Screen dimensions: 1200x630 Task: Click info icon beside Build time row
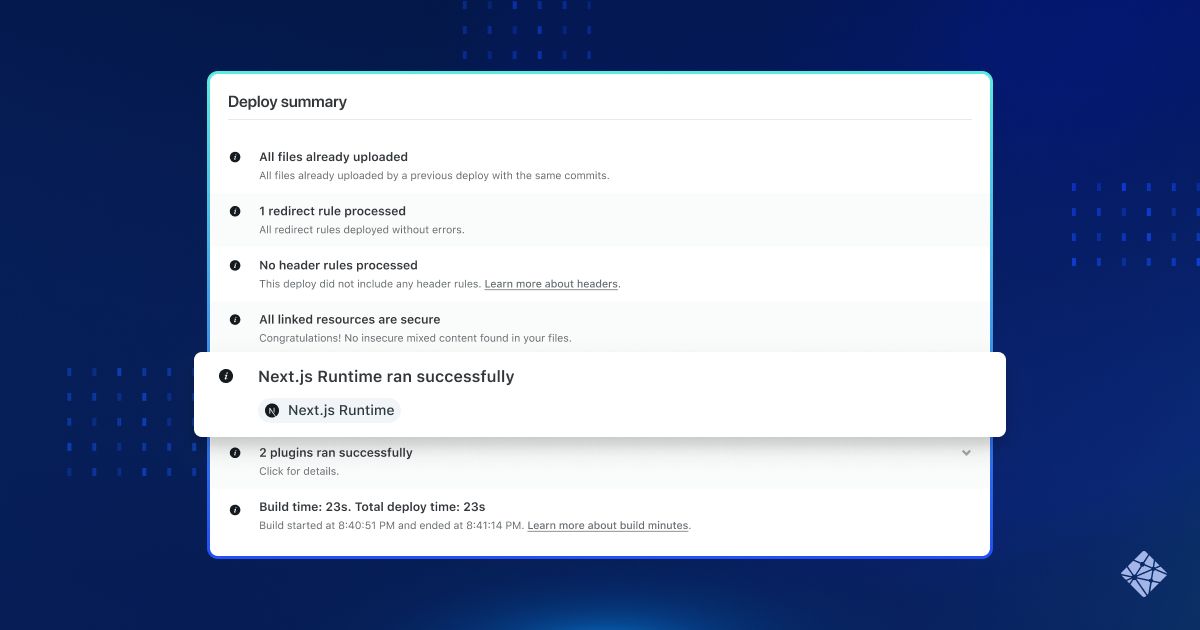[x=235, y=509]
